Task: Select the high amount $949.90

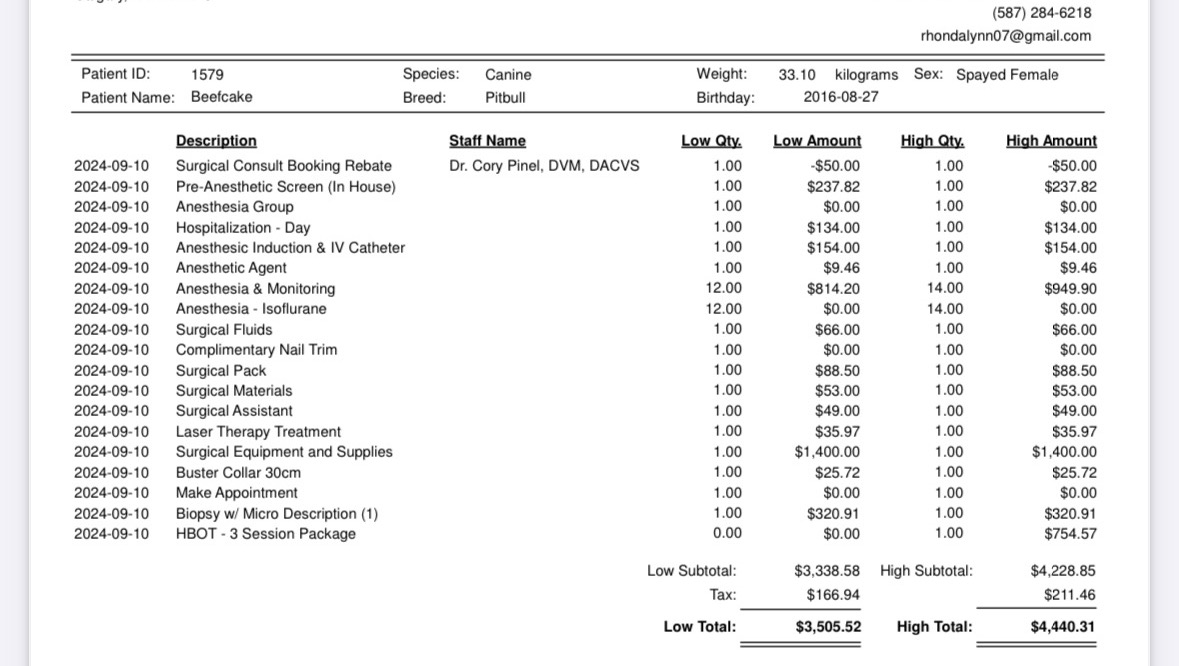Action: tap(1070, 289)
